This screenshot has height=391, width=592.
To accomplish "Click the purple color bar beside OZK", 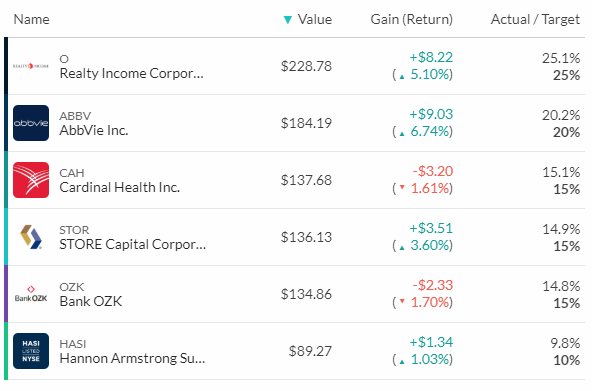I will point(6,294).
